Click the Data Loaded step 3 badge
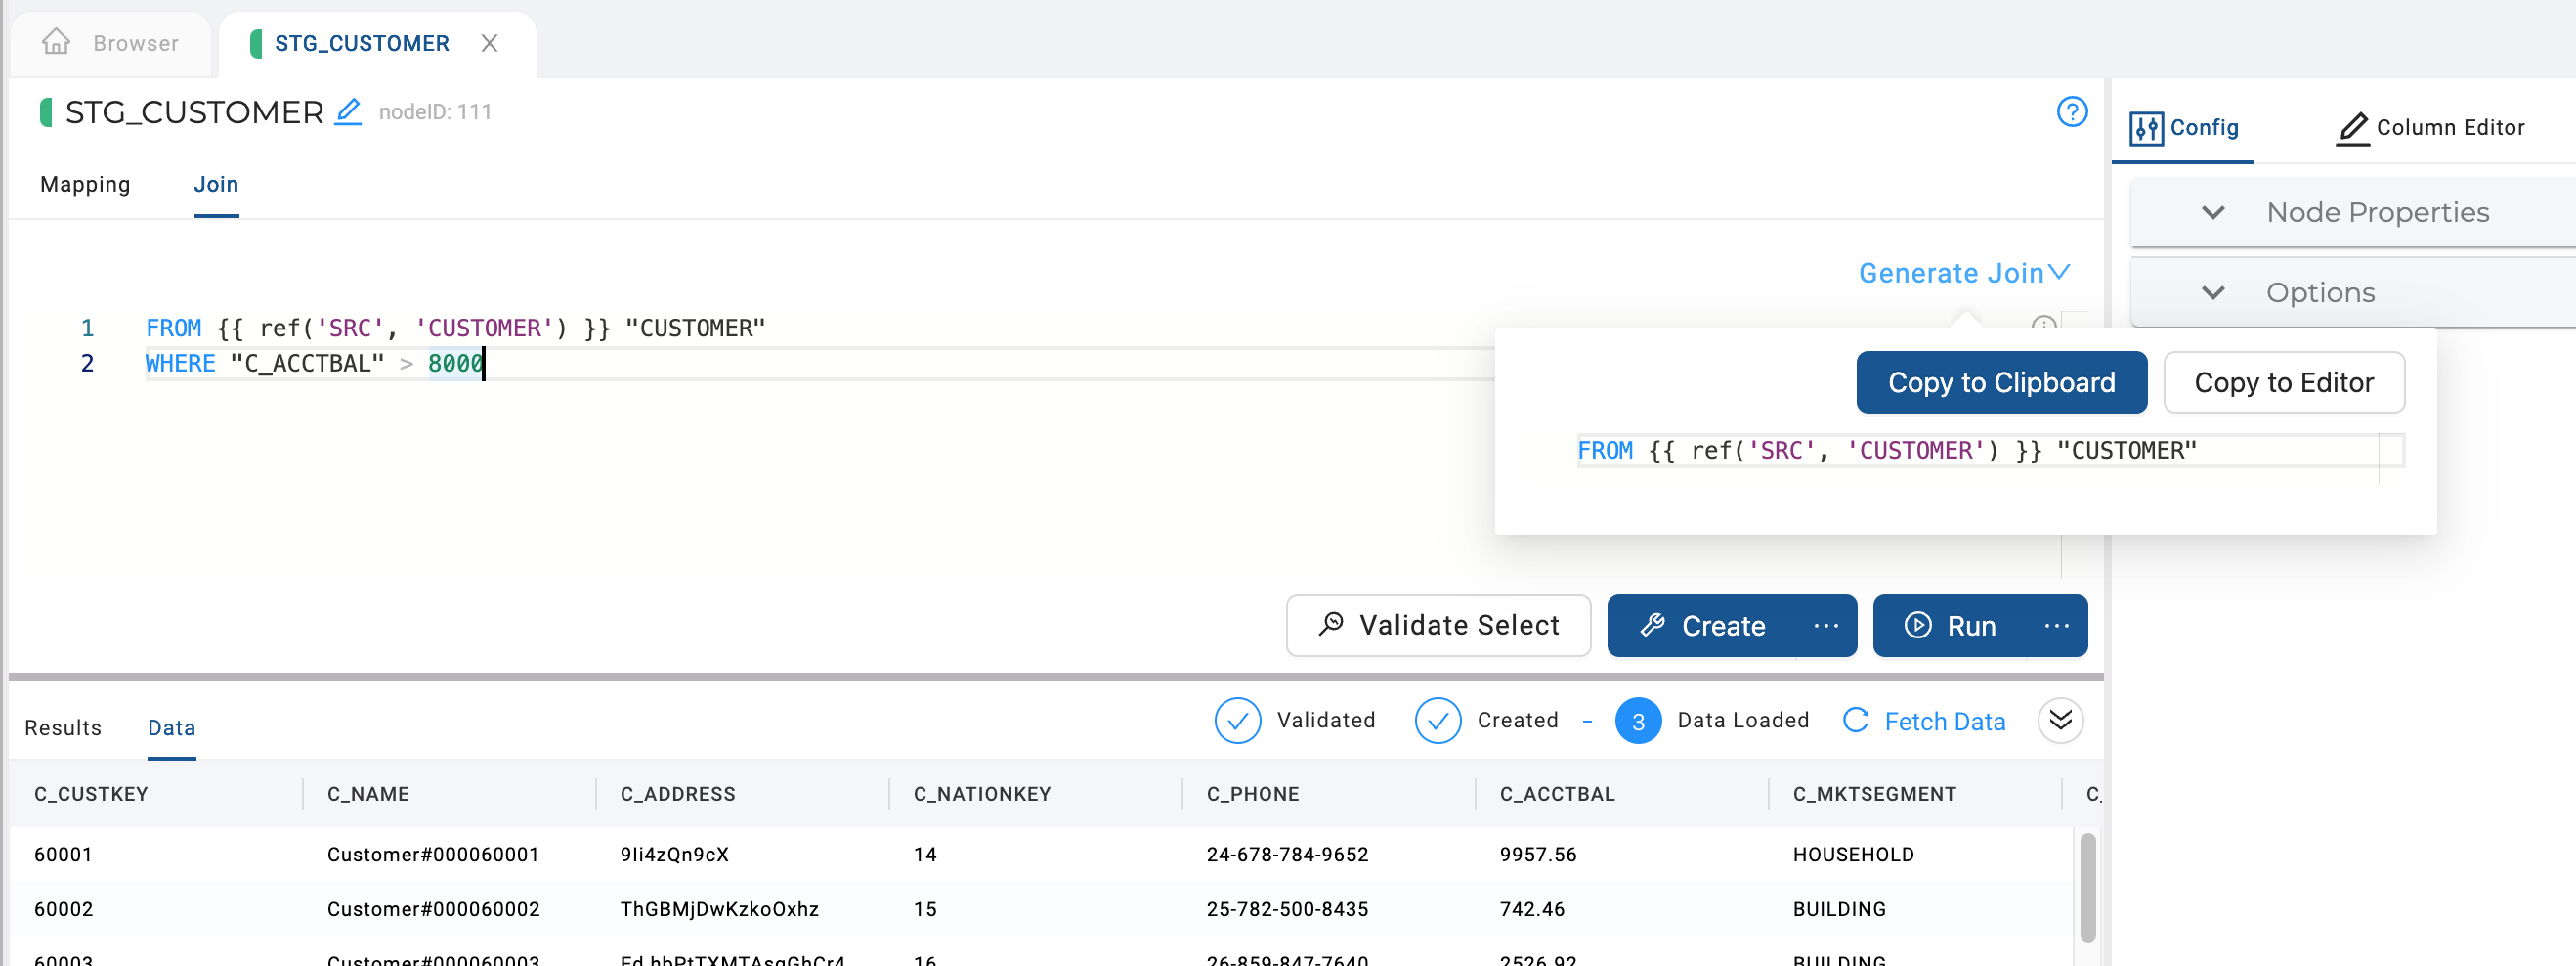2576x966 pixels. coord(1638,720)
